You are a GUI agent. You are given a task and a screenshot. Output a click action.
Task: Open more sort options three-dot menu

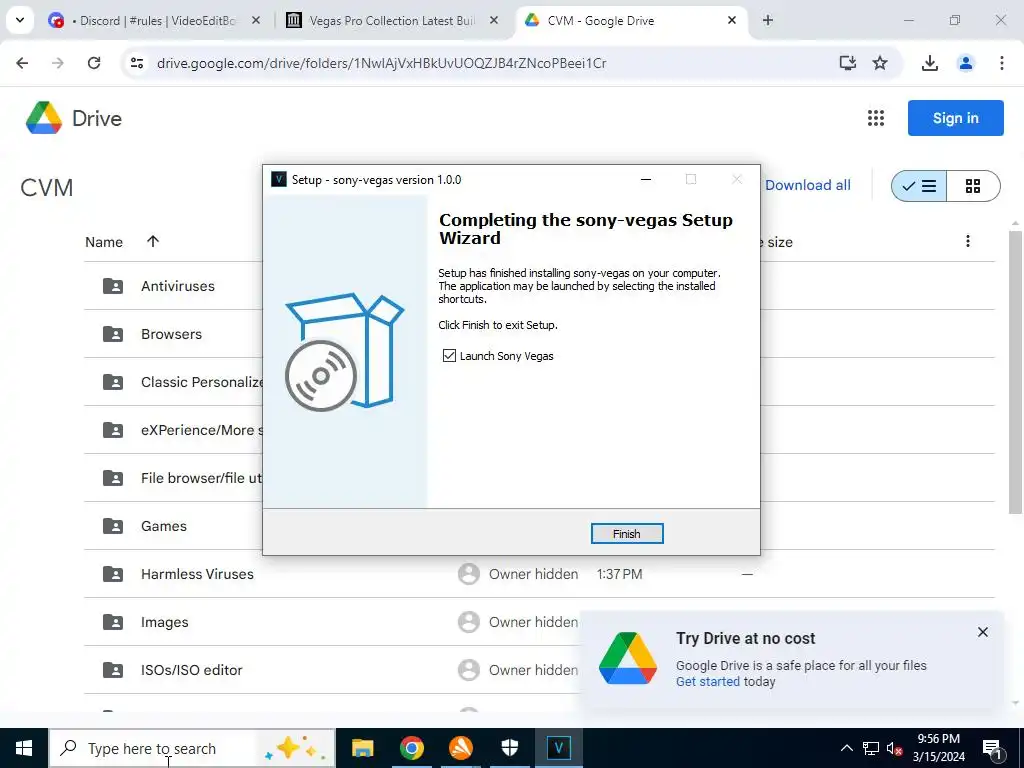tap(968, 242)
